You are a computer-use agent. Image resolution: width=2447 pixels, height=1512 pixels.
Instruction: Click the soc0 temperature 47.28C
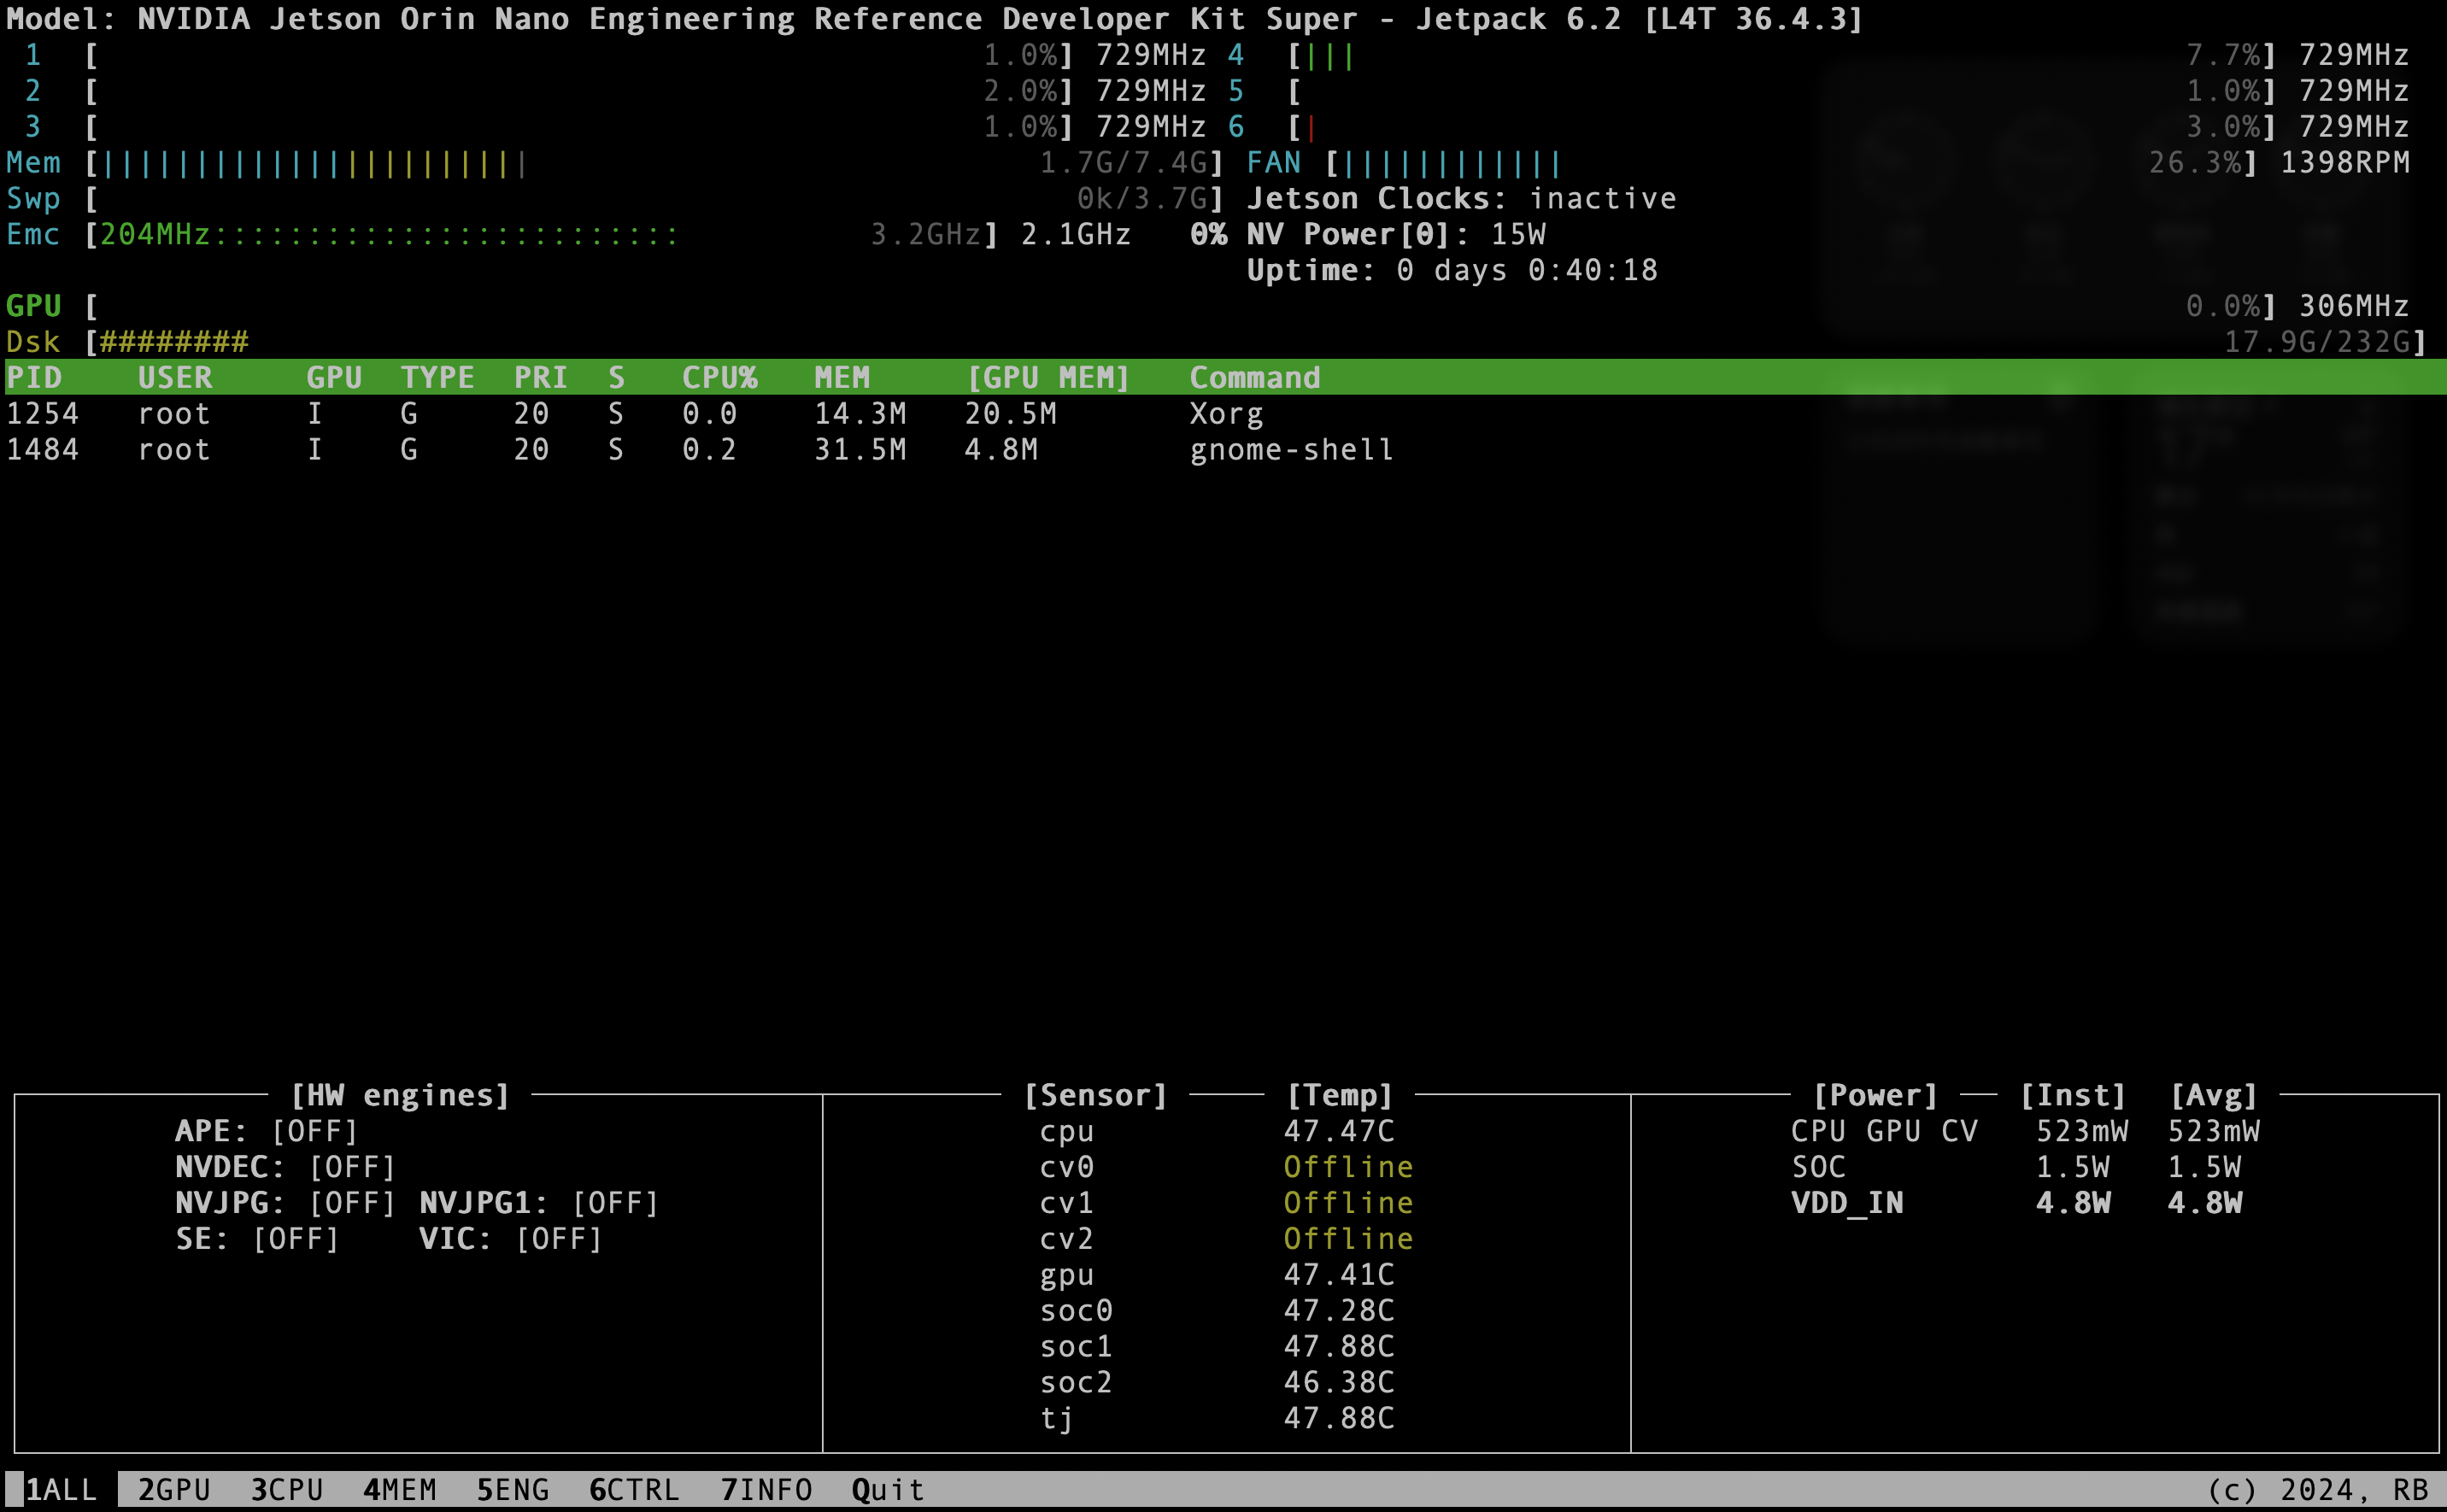1339,1311
